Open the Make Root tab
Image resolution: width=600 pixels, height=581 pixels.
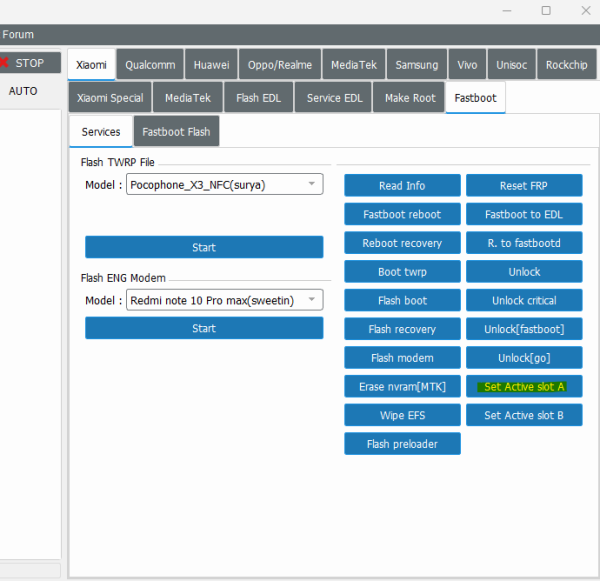[410, 98]
